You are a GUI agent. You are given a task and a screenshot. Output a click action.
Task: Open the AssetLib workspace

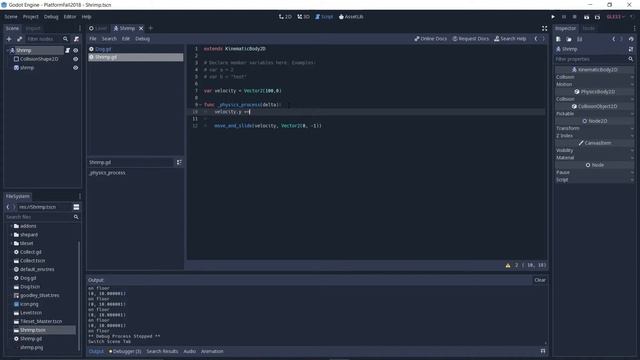pyautogui.click(x=351, y=17)
